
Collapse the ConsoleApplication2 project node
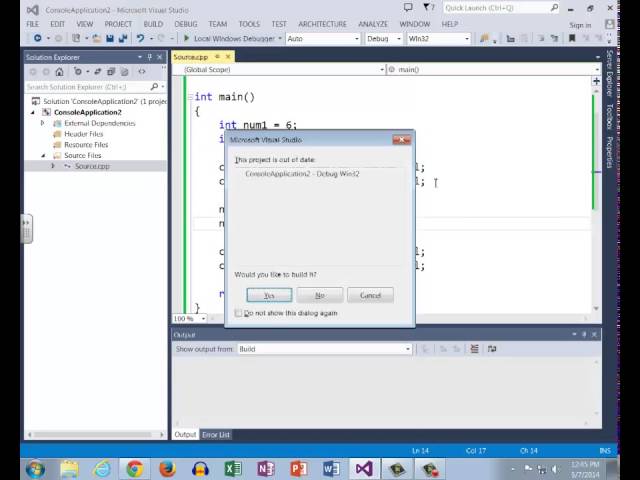(x=33, y=112)
